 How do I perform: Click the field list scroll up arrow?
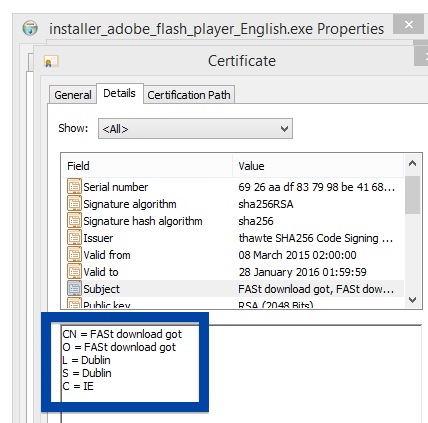[x=412, y=163]
